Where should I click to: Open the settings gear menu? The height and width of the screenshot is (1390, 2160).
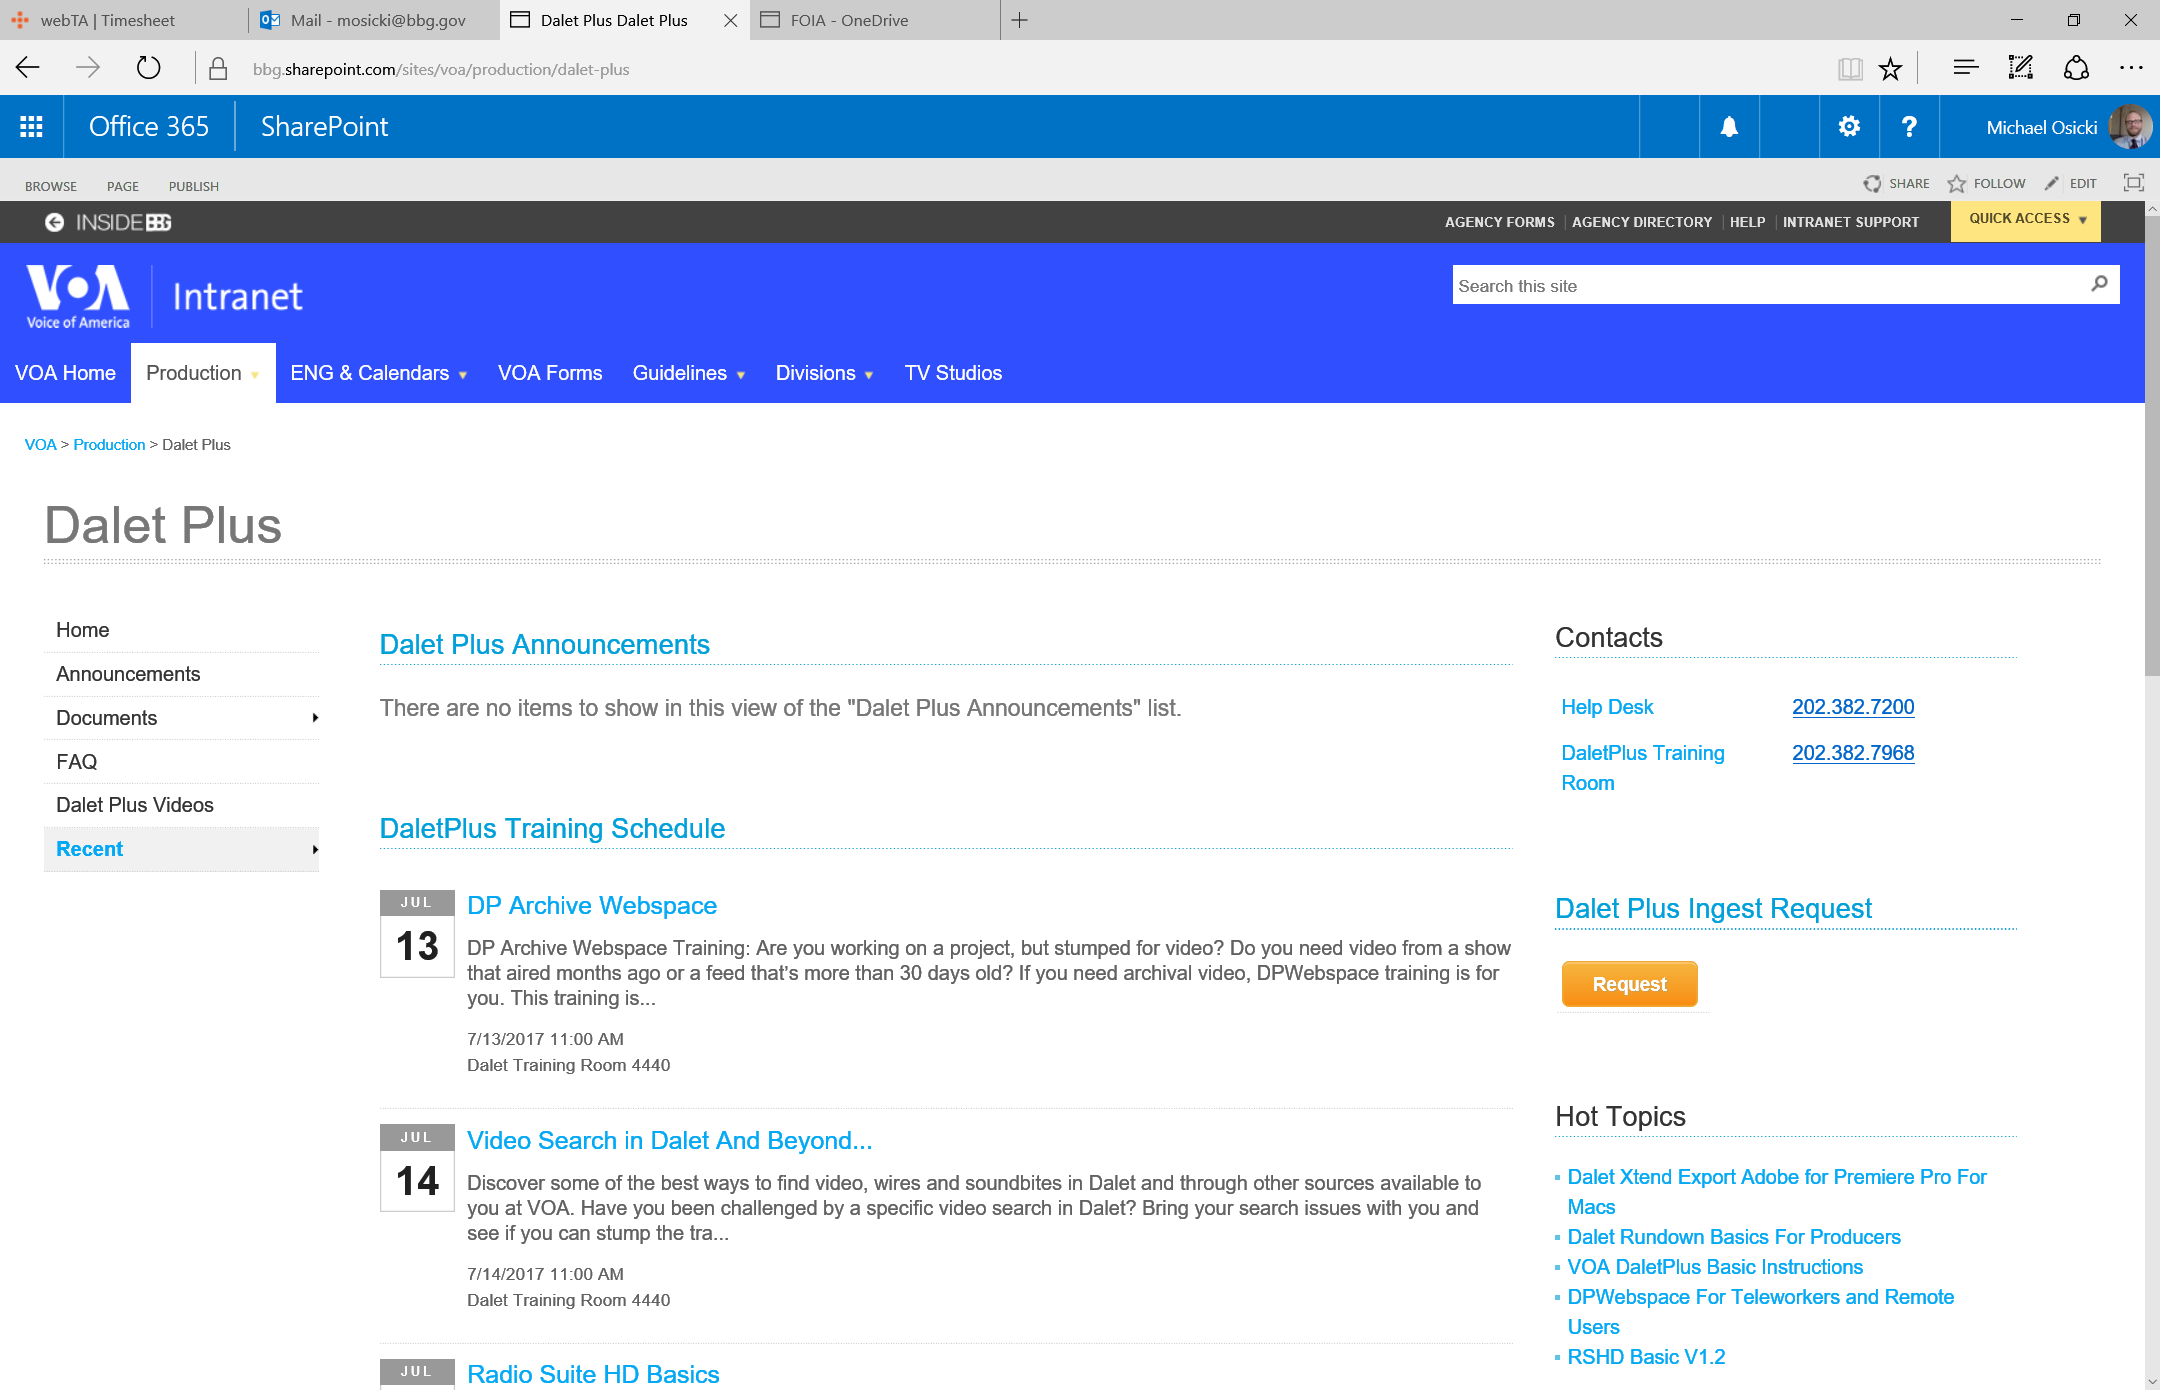point(1849,127)
